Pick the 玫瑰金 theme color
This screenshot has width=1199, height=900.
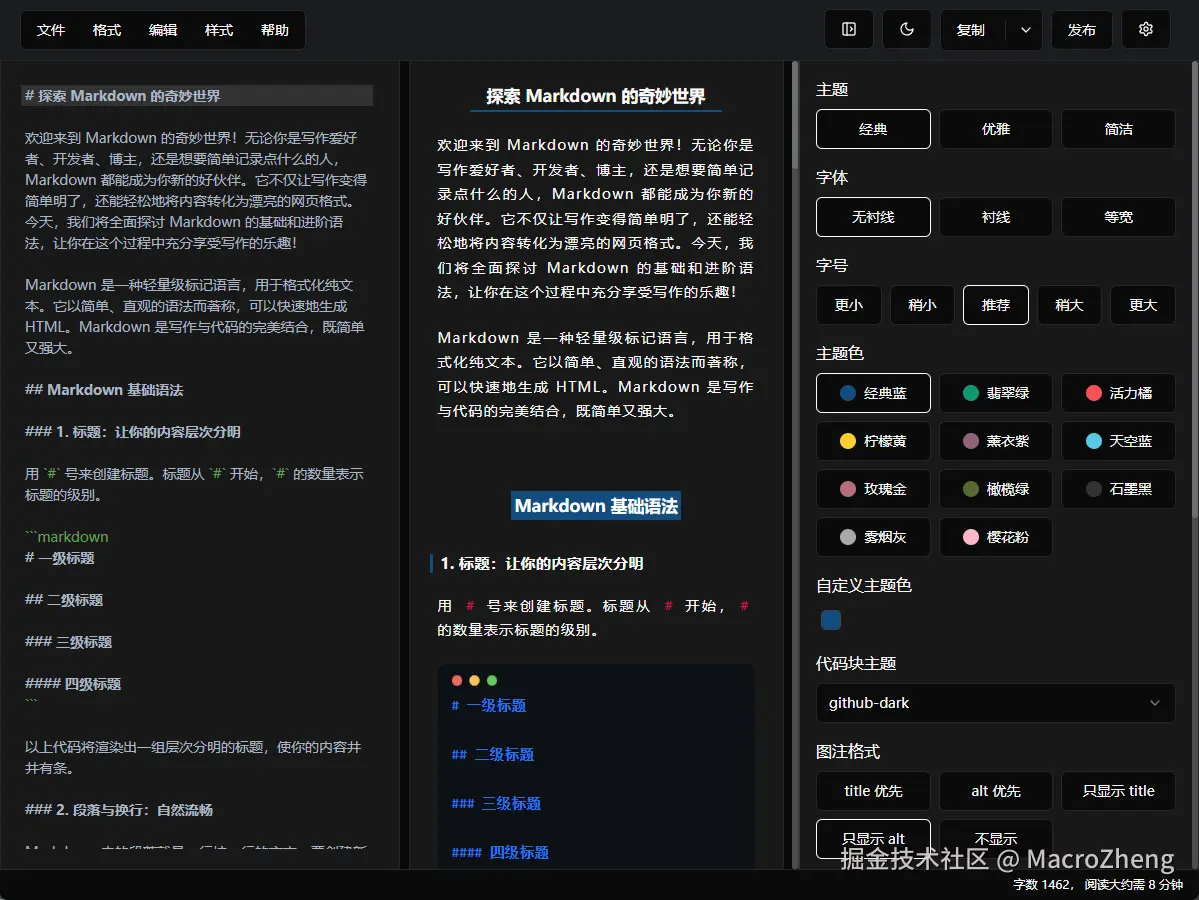873,489
